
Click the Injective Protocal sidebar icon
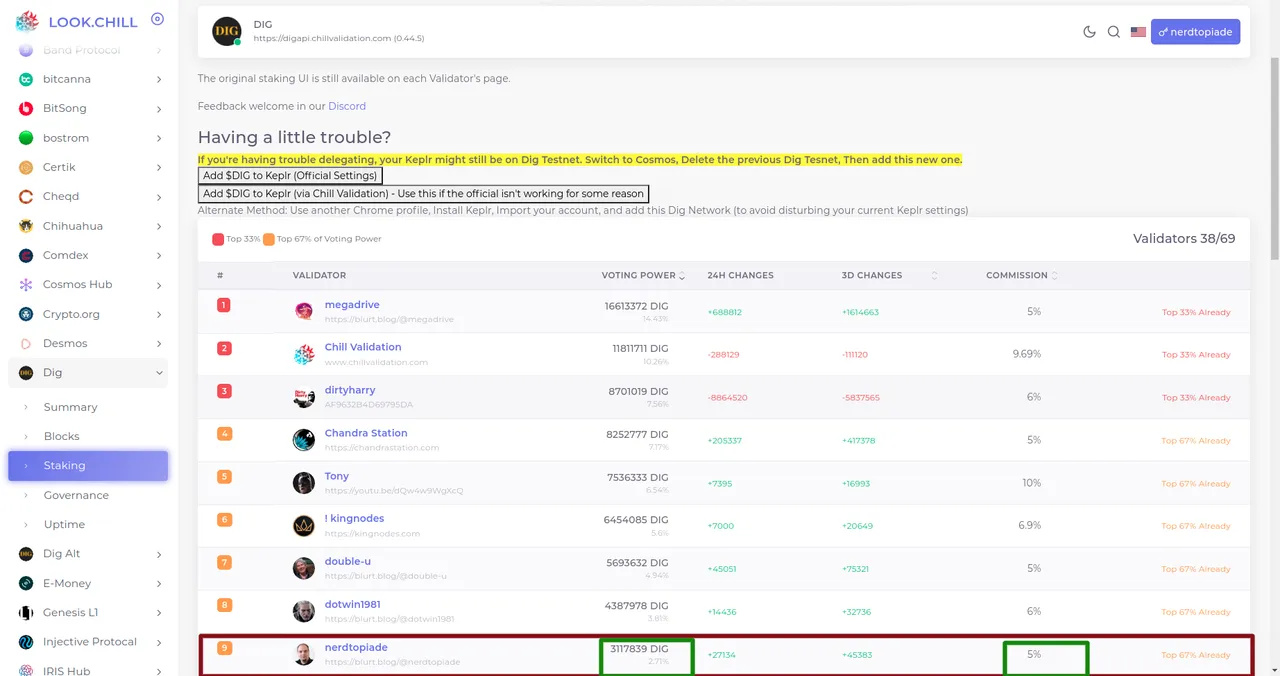[26, 642]
